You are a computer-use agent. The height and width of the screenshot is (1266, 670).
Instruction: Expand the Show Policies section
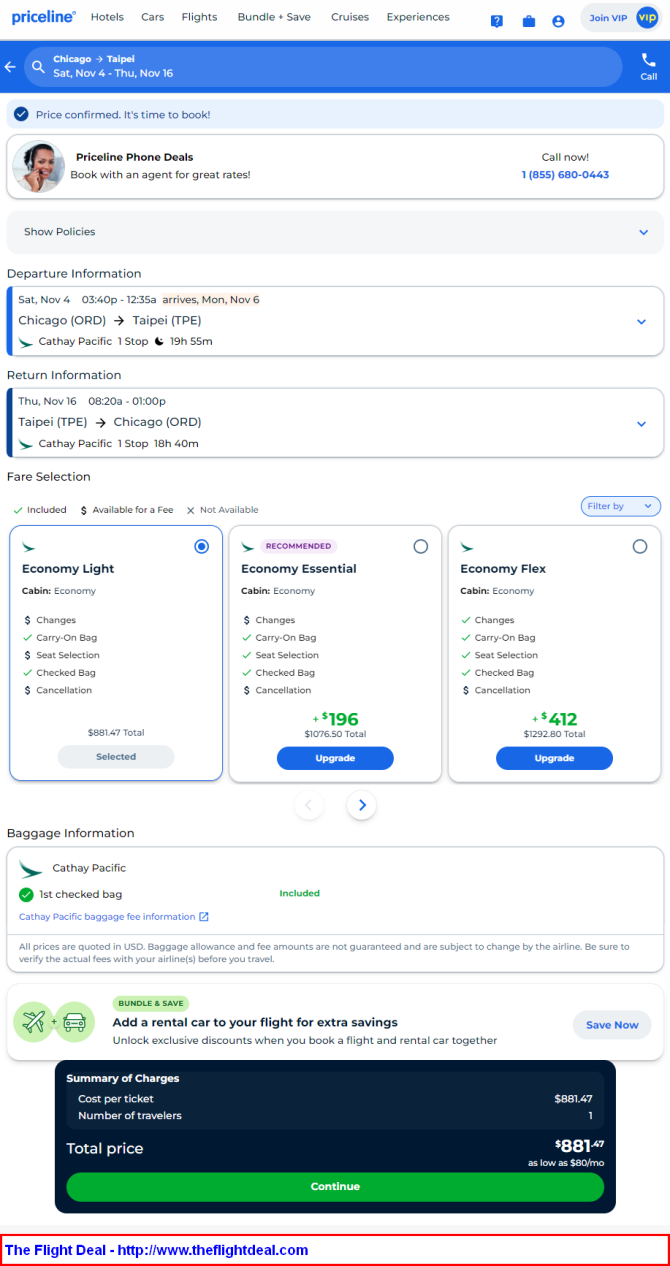coord(335,232)
